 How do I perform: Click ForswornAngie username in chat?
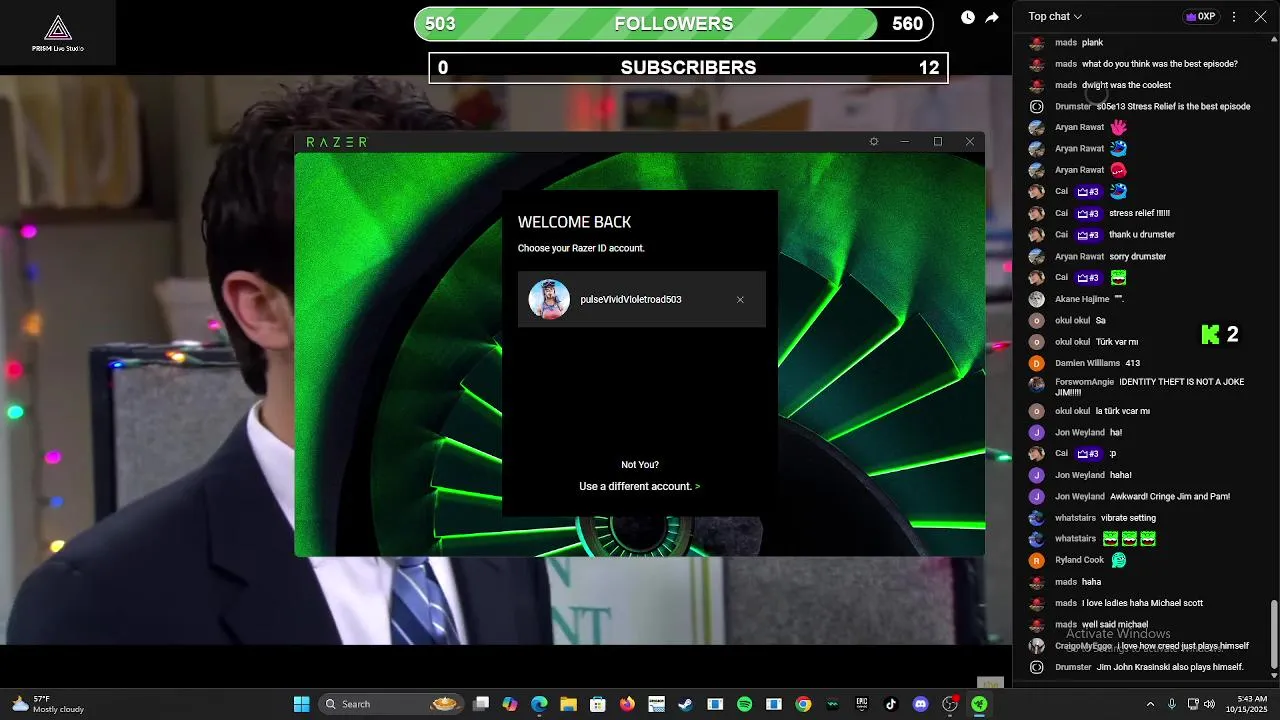point(1084,382)
